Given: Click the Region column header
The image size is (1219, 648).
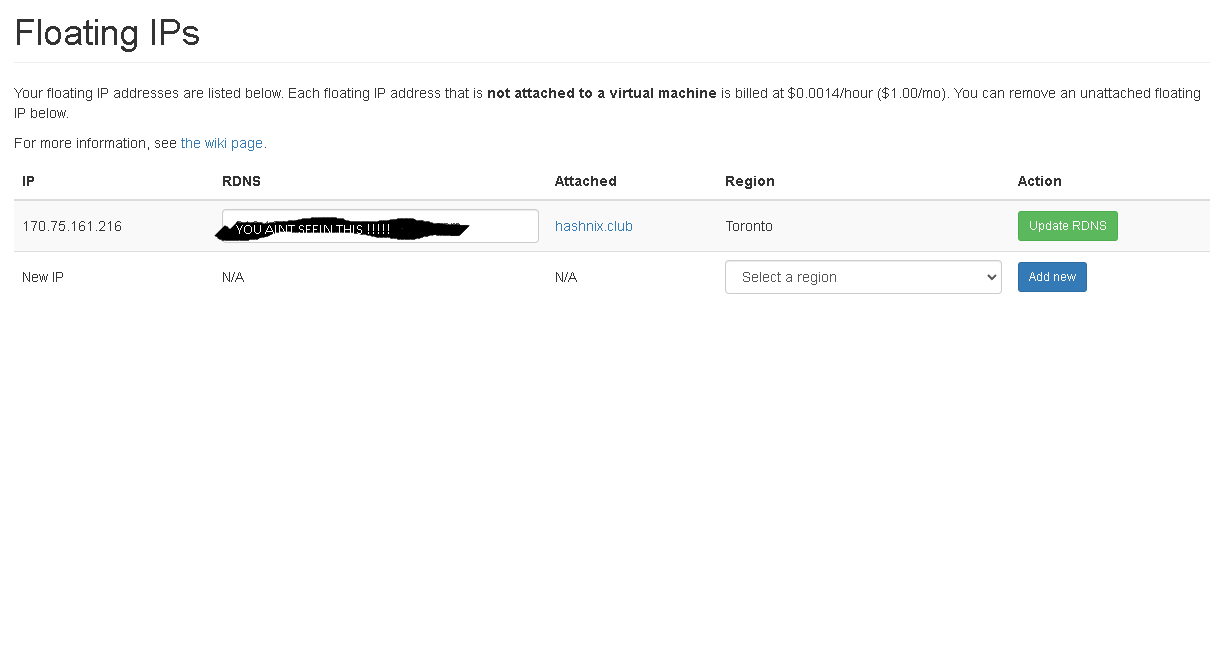Looking at the screenshot, I should tap(749, 181).
